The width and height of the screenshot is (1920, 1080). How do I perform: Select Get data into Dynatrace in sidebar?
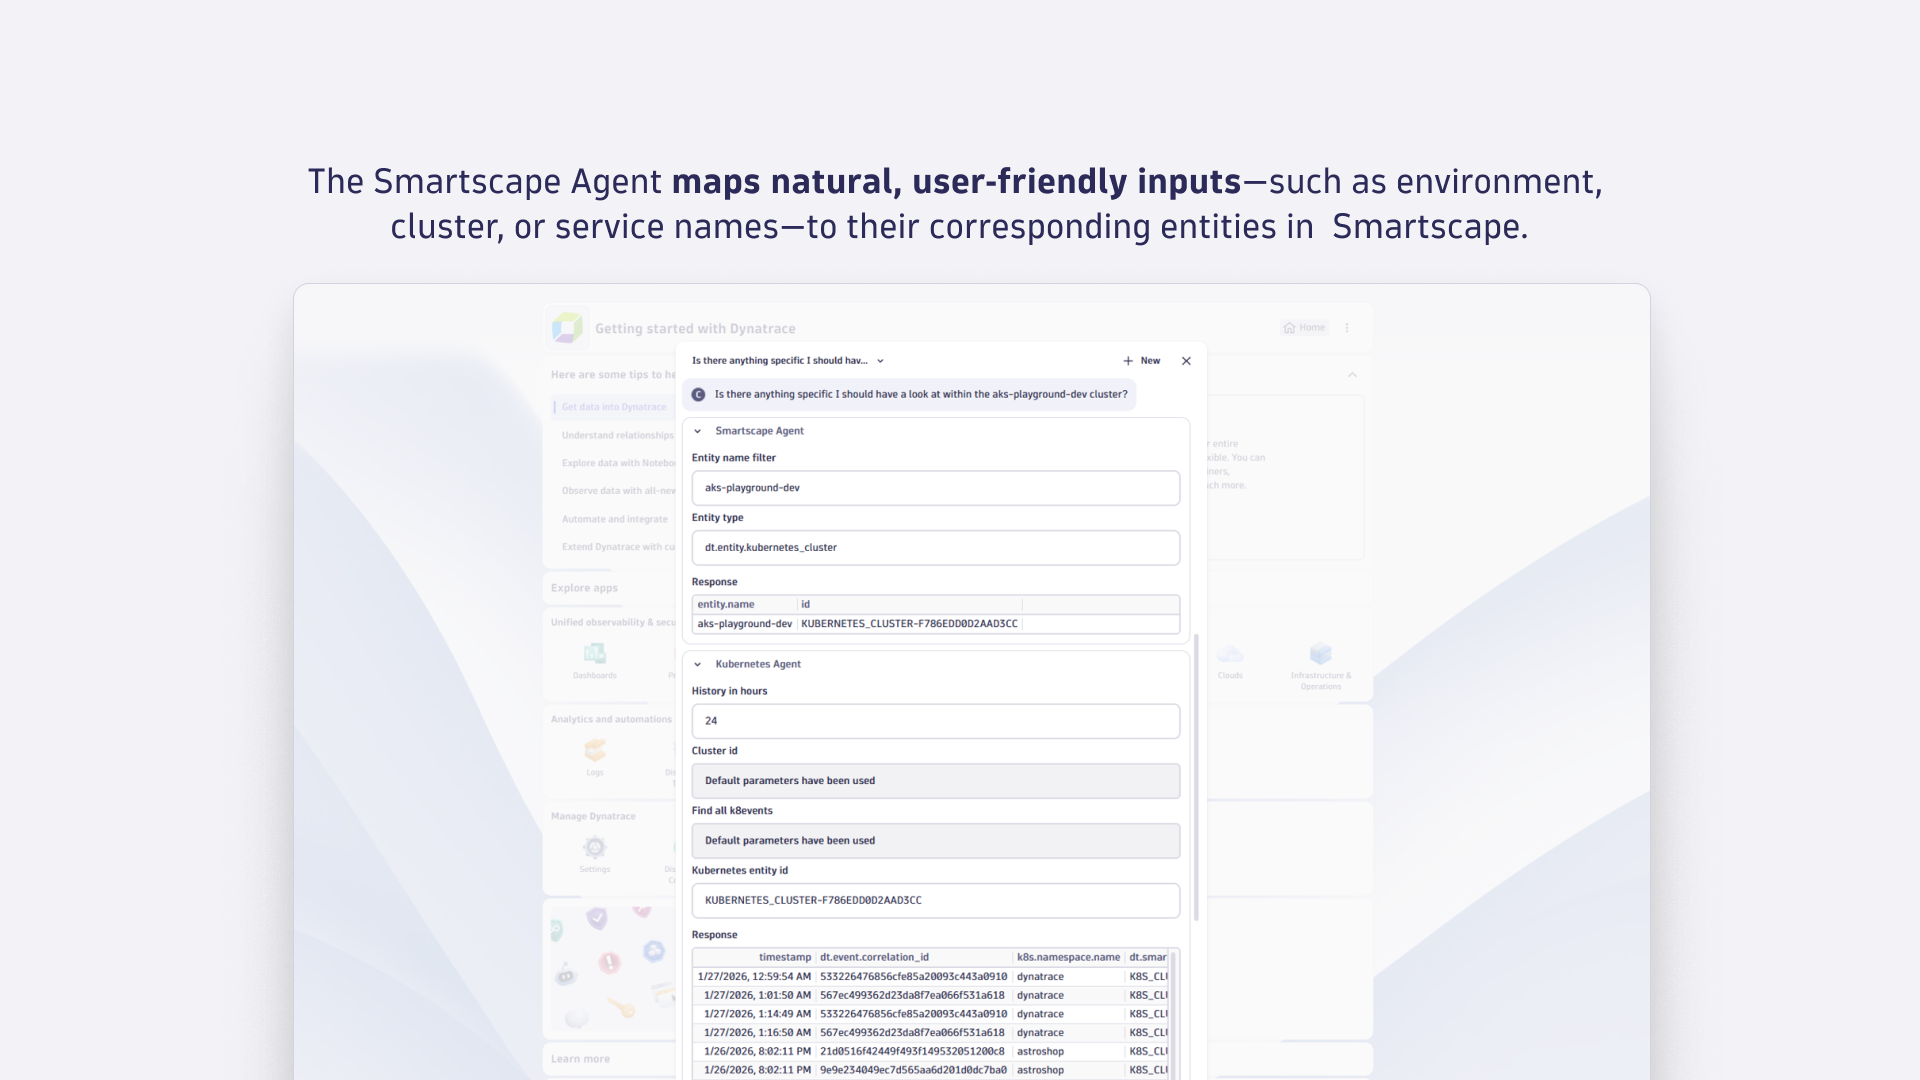tap(614, 407)
